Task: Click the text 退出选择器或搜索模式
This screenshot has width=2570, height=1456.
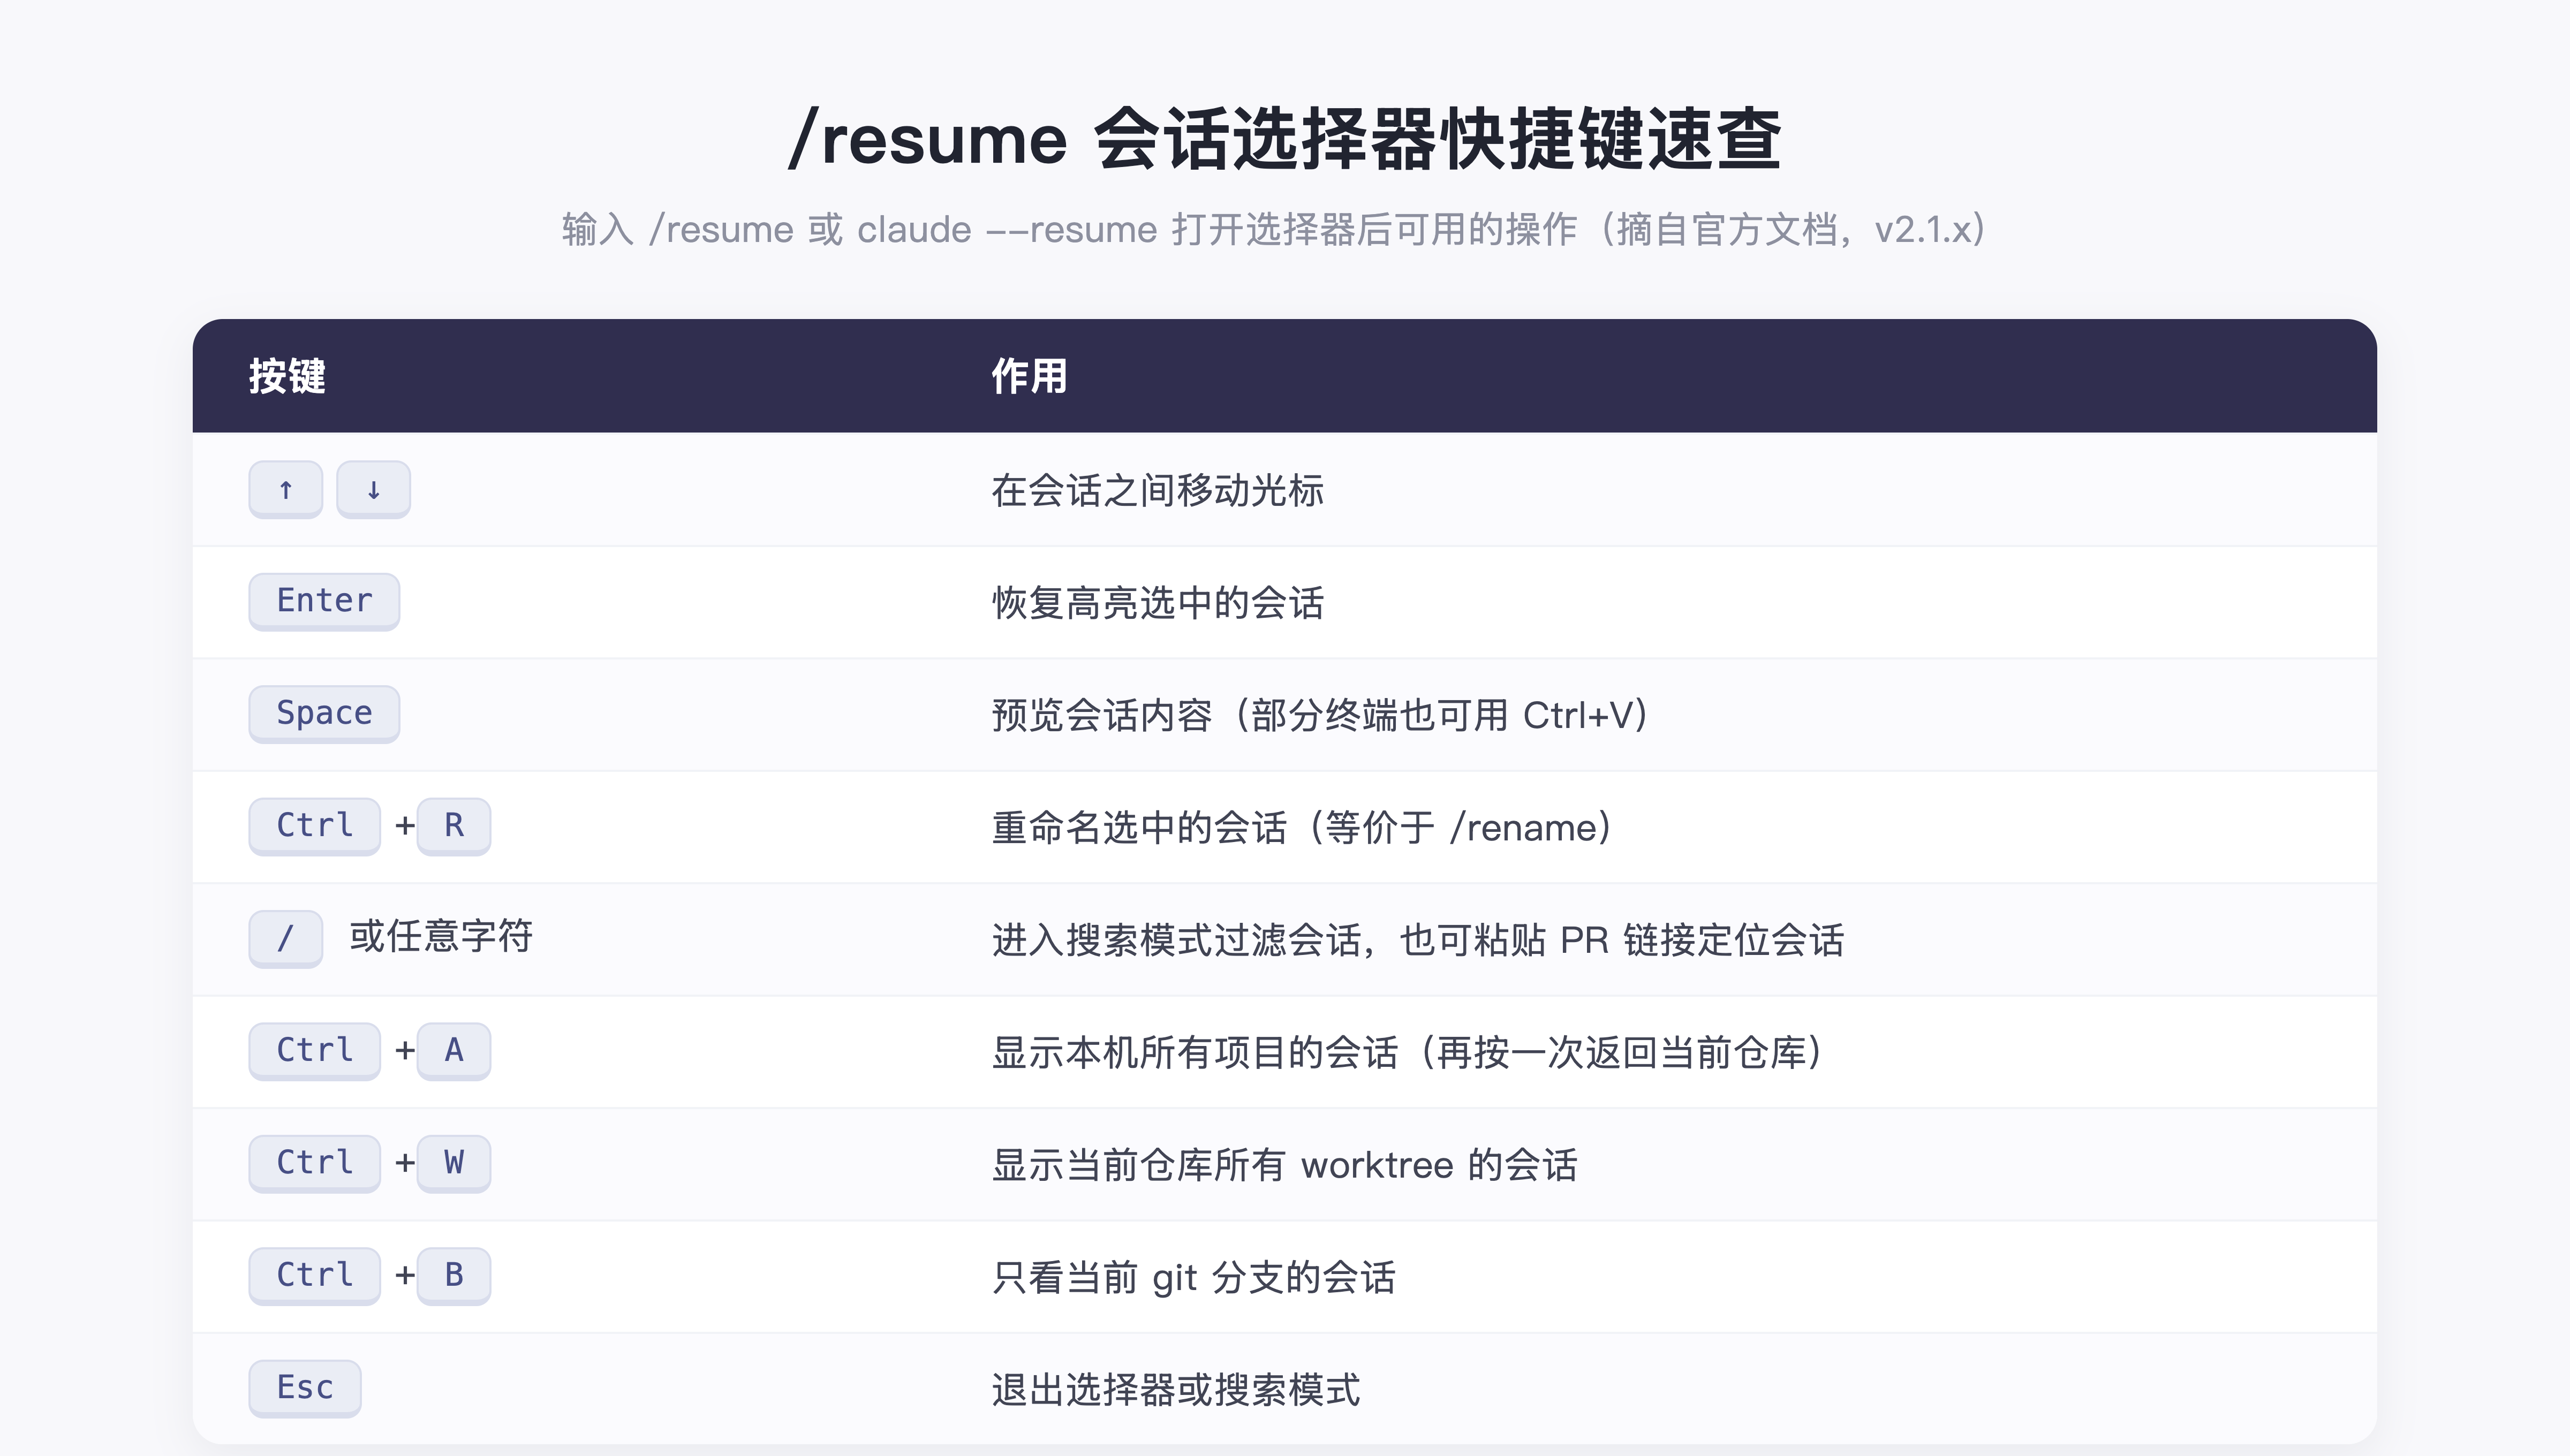Action: pos(1176,1390)
